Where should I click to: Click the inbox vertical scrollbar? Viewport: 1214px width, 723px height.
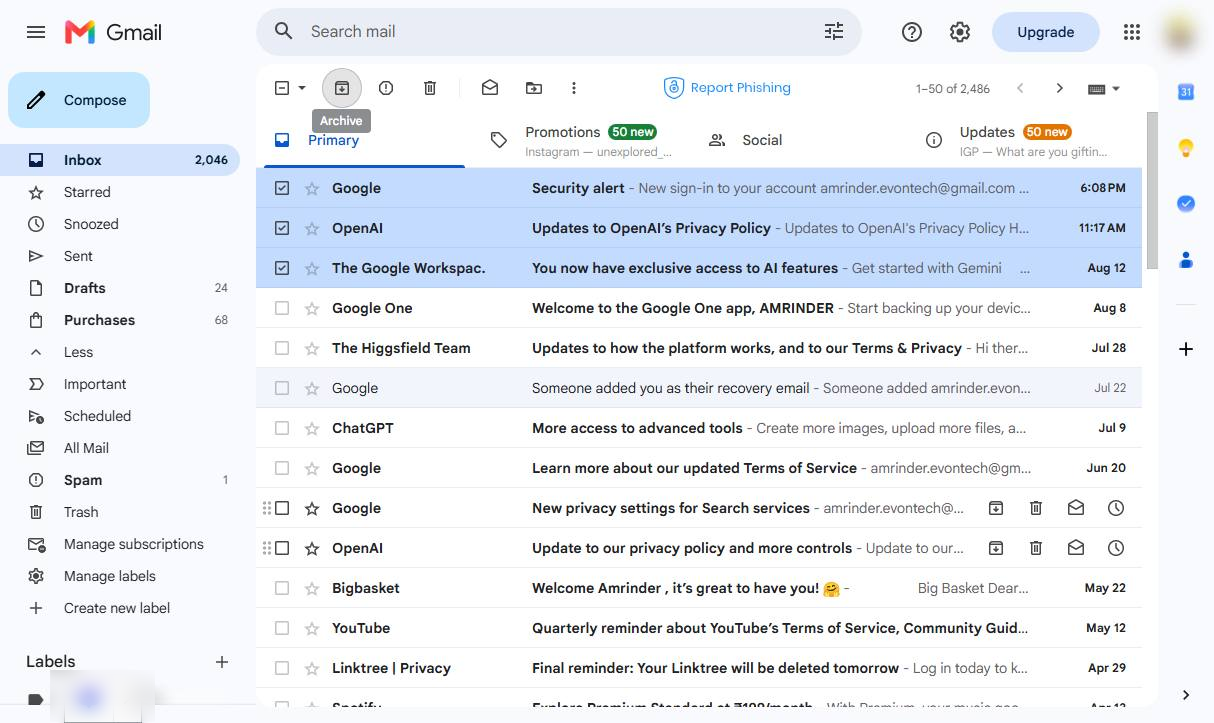(x=1152, y=190)
